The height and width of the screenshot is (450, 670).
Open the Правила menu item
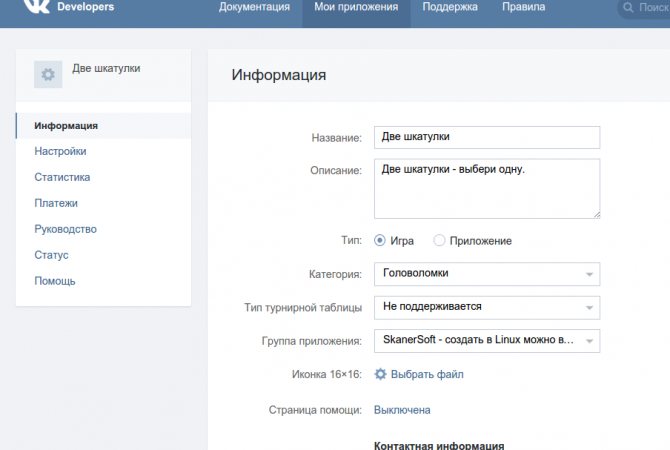523,7
